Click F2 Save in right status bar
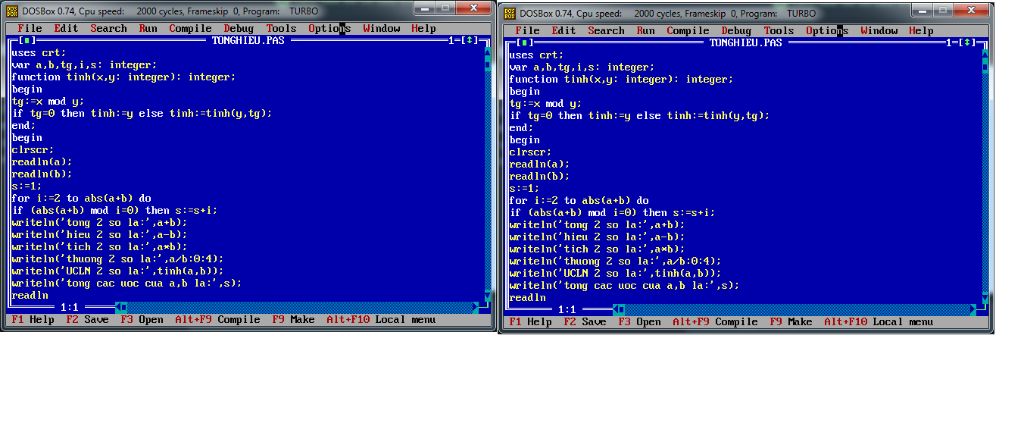 [584, 321]
